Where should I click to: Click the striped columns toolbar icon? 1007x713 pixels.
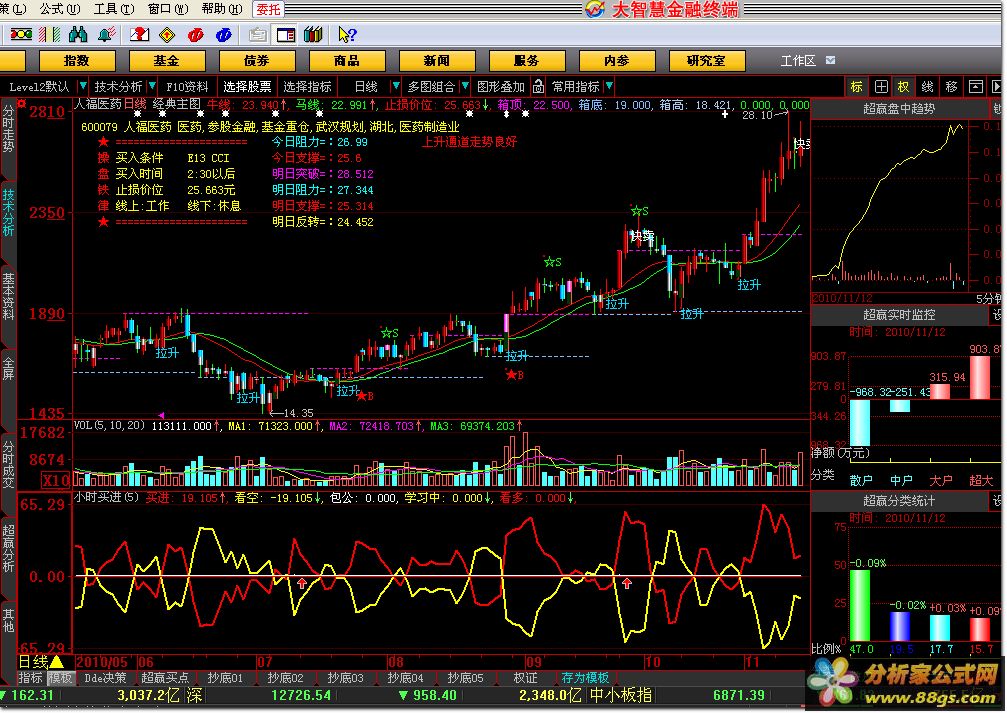pos(49,35)
